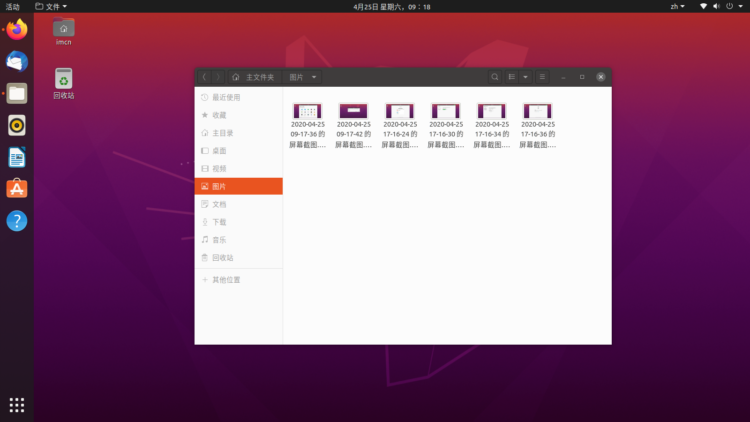Viewport: 750px width, 422px height.
Task: Open 视频 folder in sidebar
Action: point(219,168)
